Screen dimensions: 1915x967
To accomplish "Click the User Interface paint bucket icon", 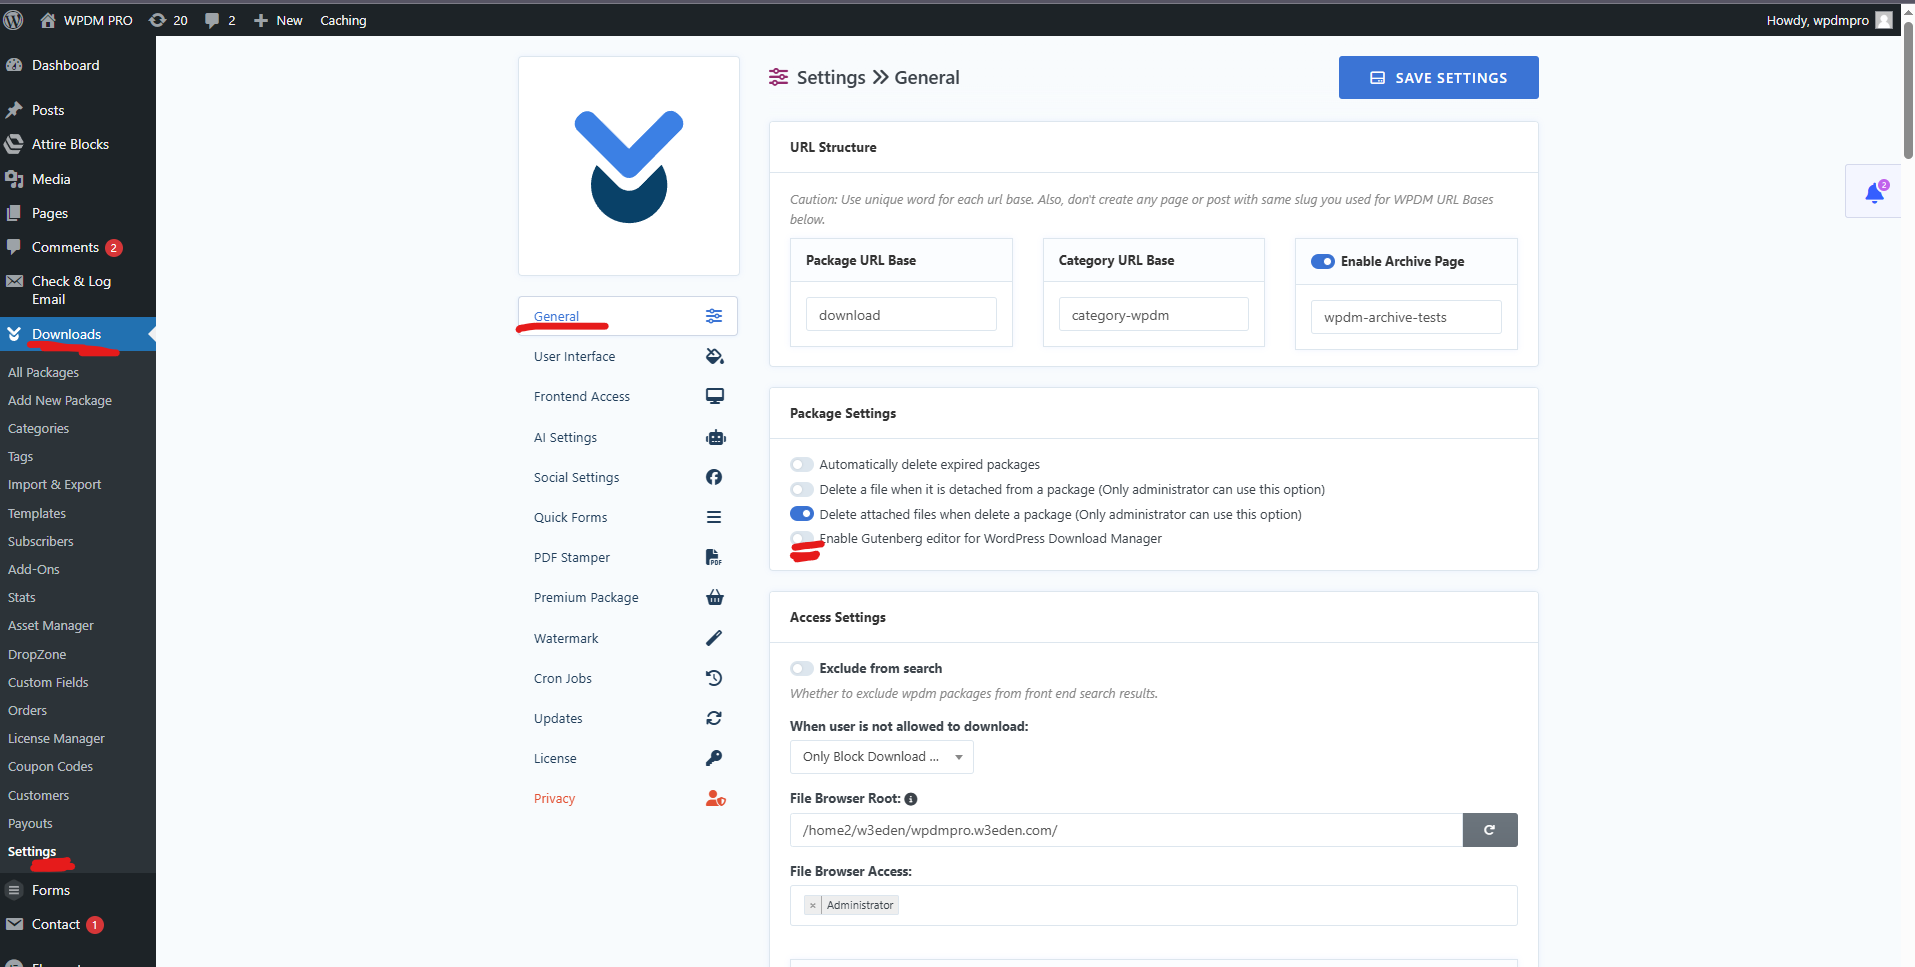I will (x=714, y=356).
